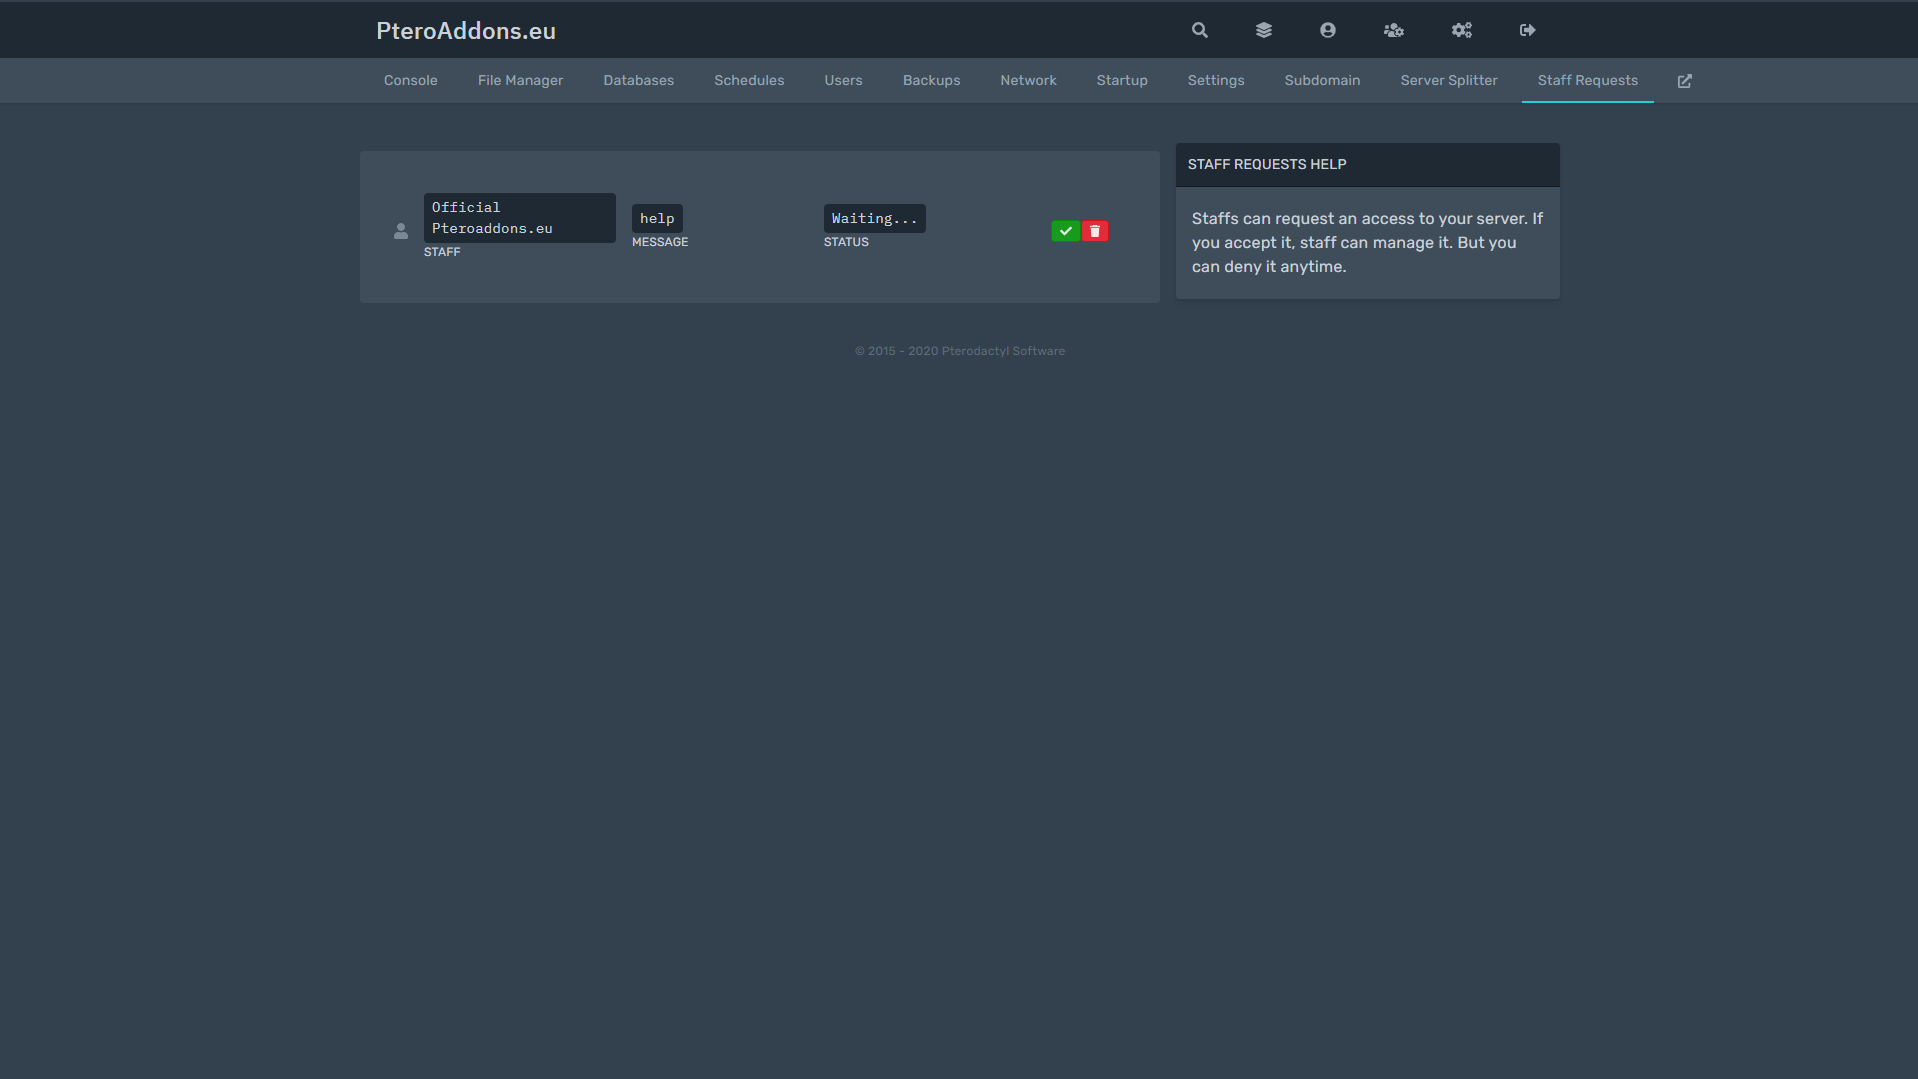Image resolution: width=1918 pixels, height=1079 pixels.
Task: Go to the Databases tab
Action: (x=638, y=81)
